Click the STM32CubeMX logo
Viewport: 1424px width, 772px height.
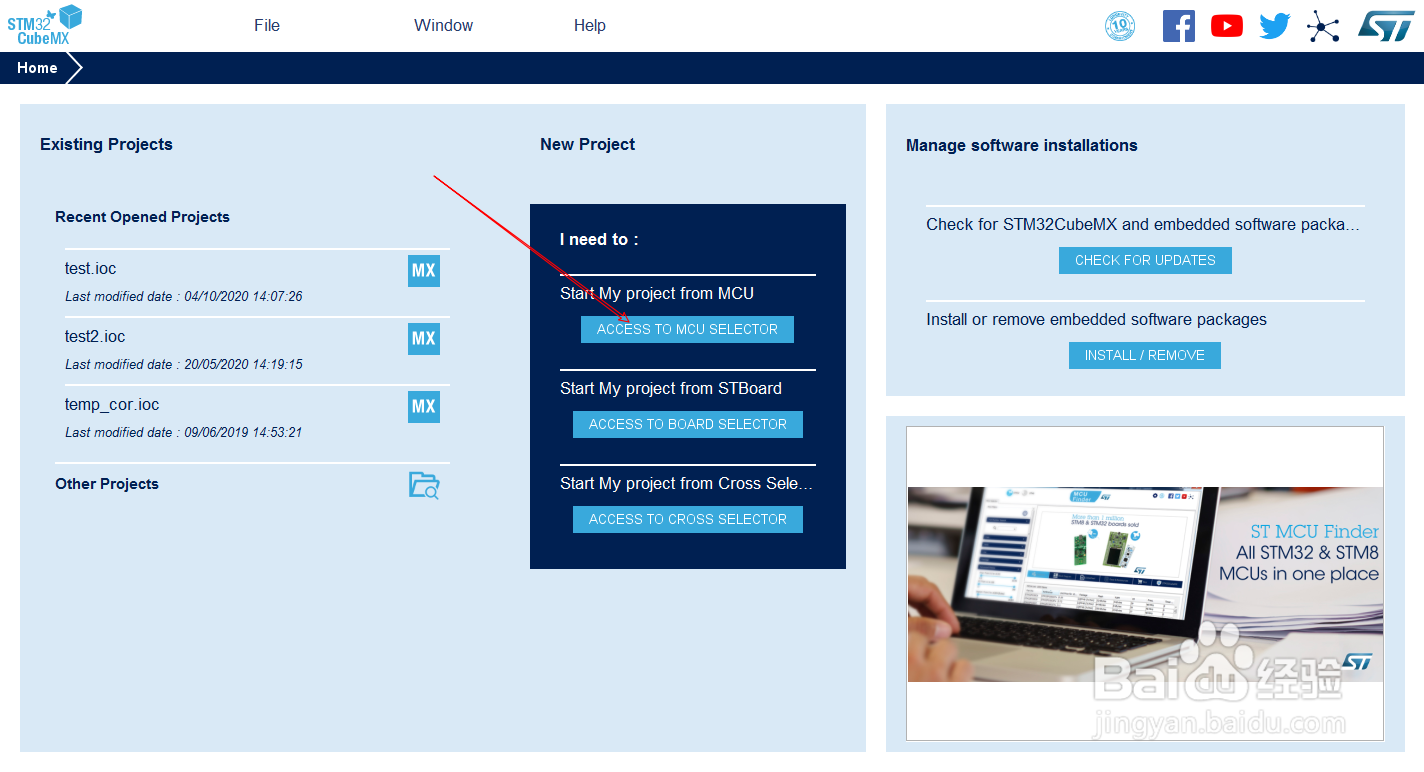pyautogui.click(x=45, y=25)
